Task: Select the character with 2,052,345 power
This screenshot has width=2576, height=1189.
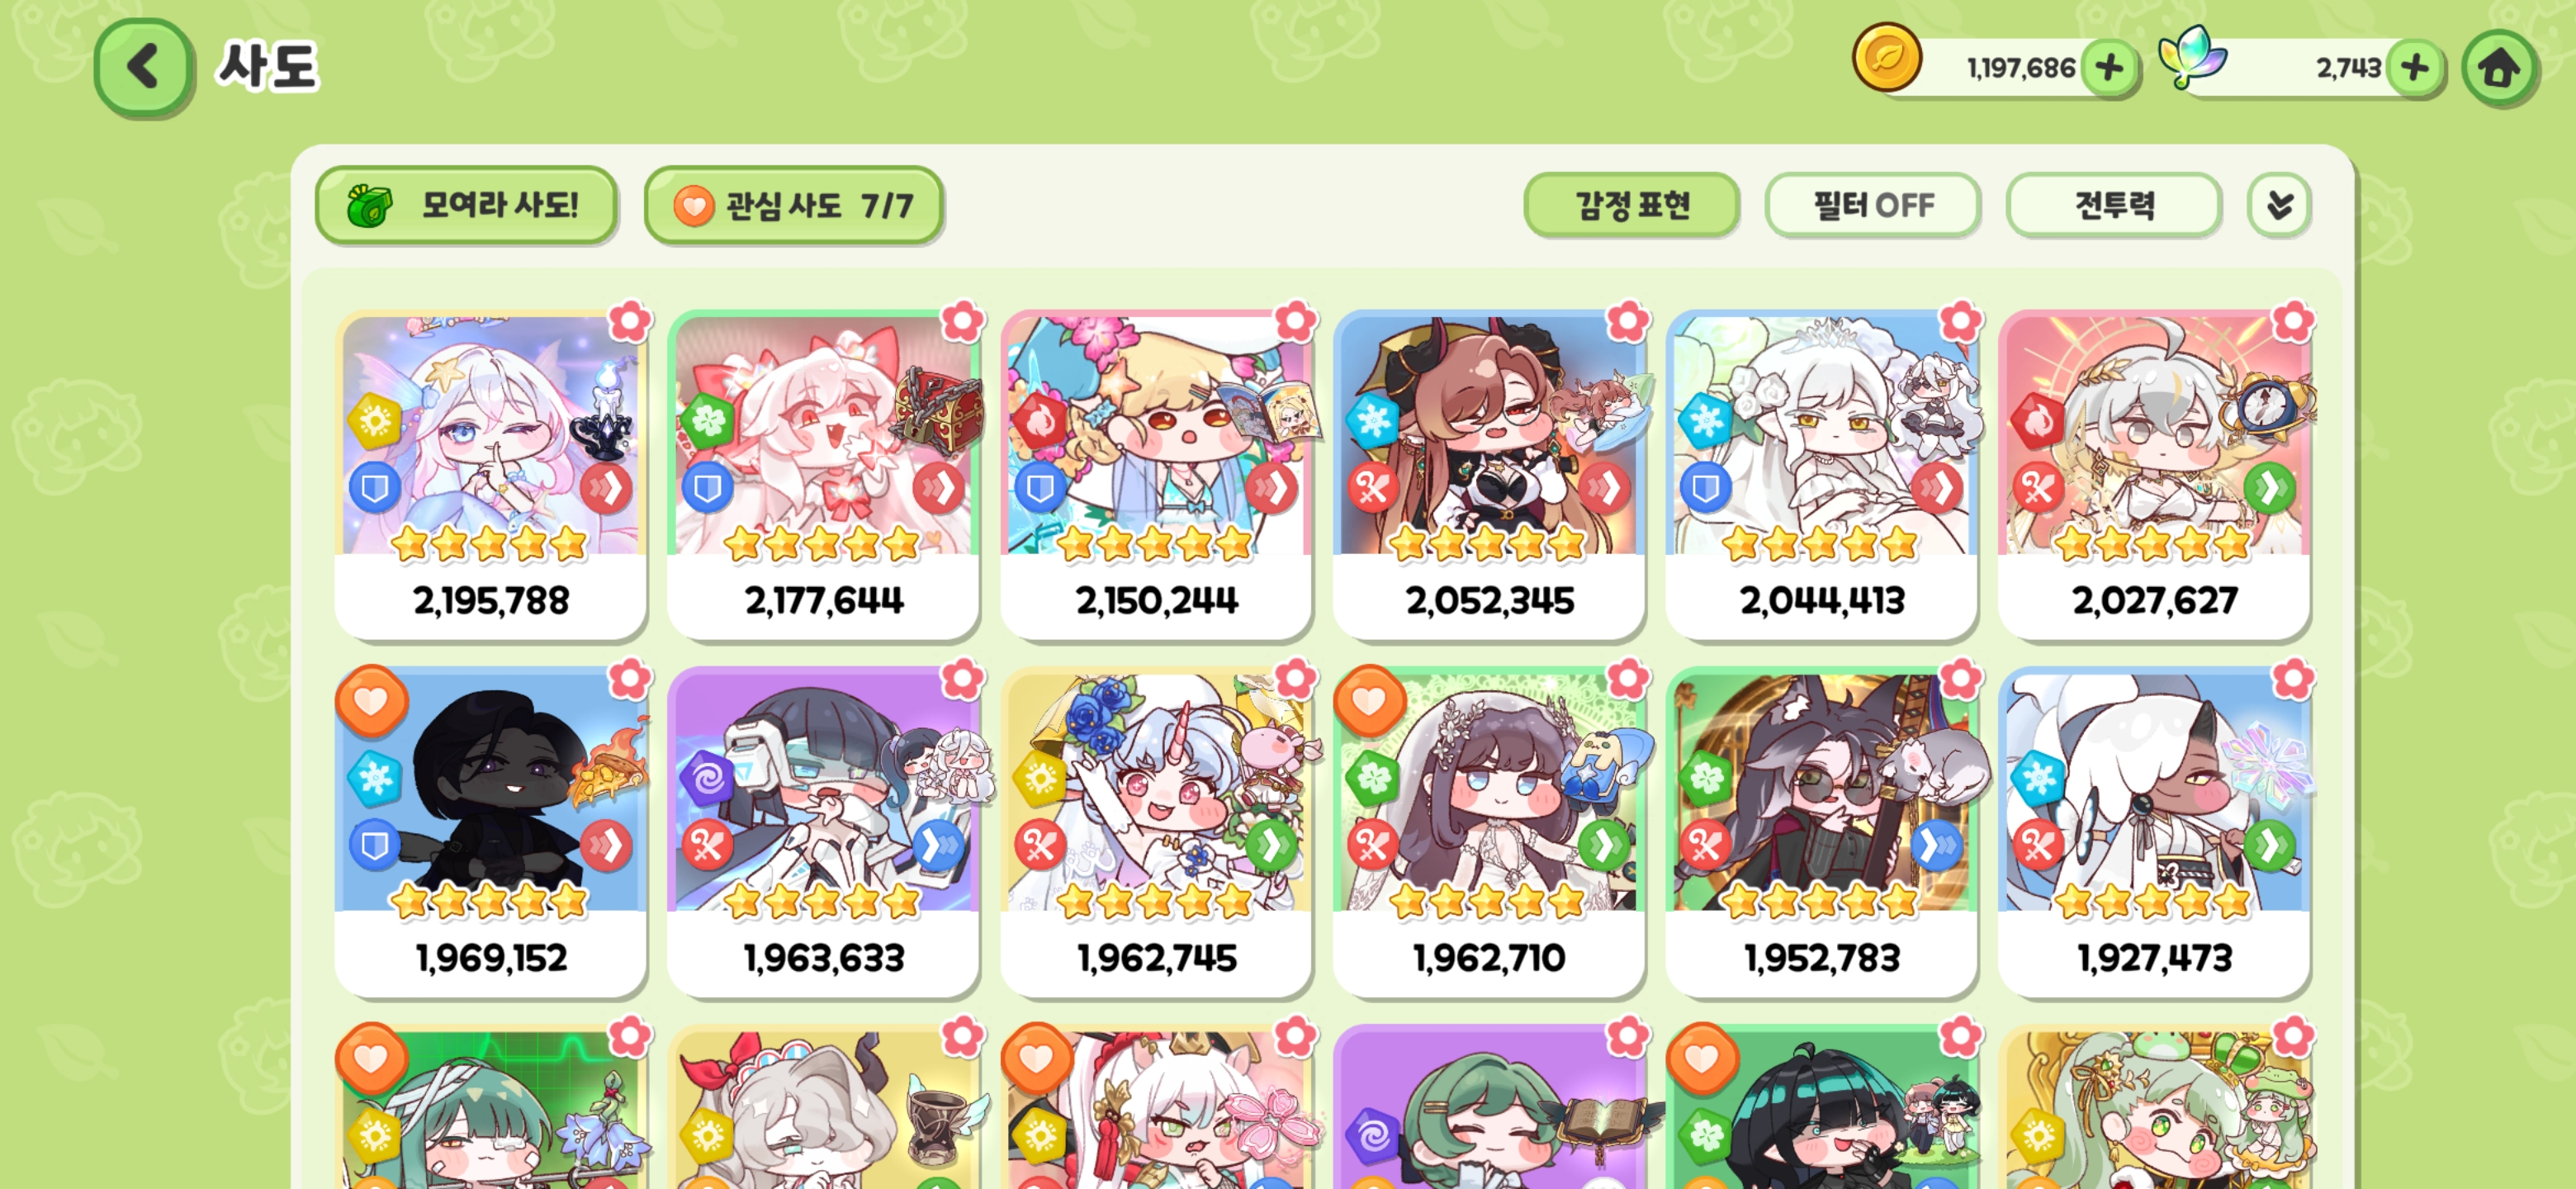Action: point(1489,475)
